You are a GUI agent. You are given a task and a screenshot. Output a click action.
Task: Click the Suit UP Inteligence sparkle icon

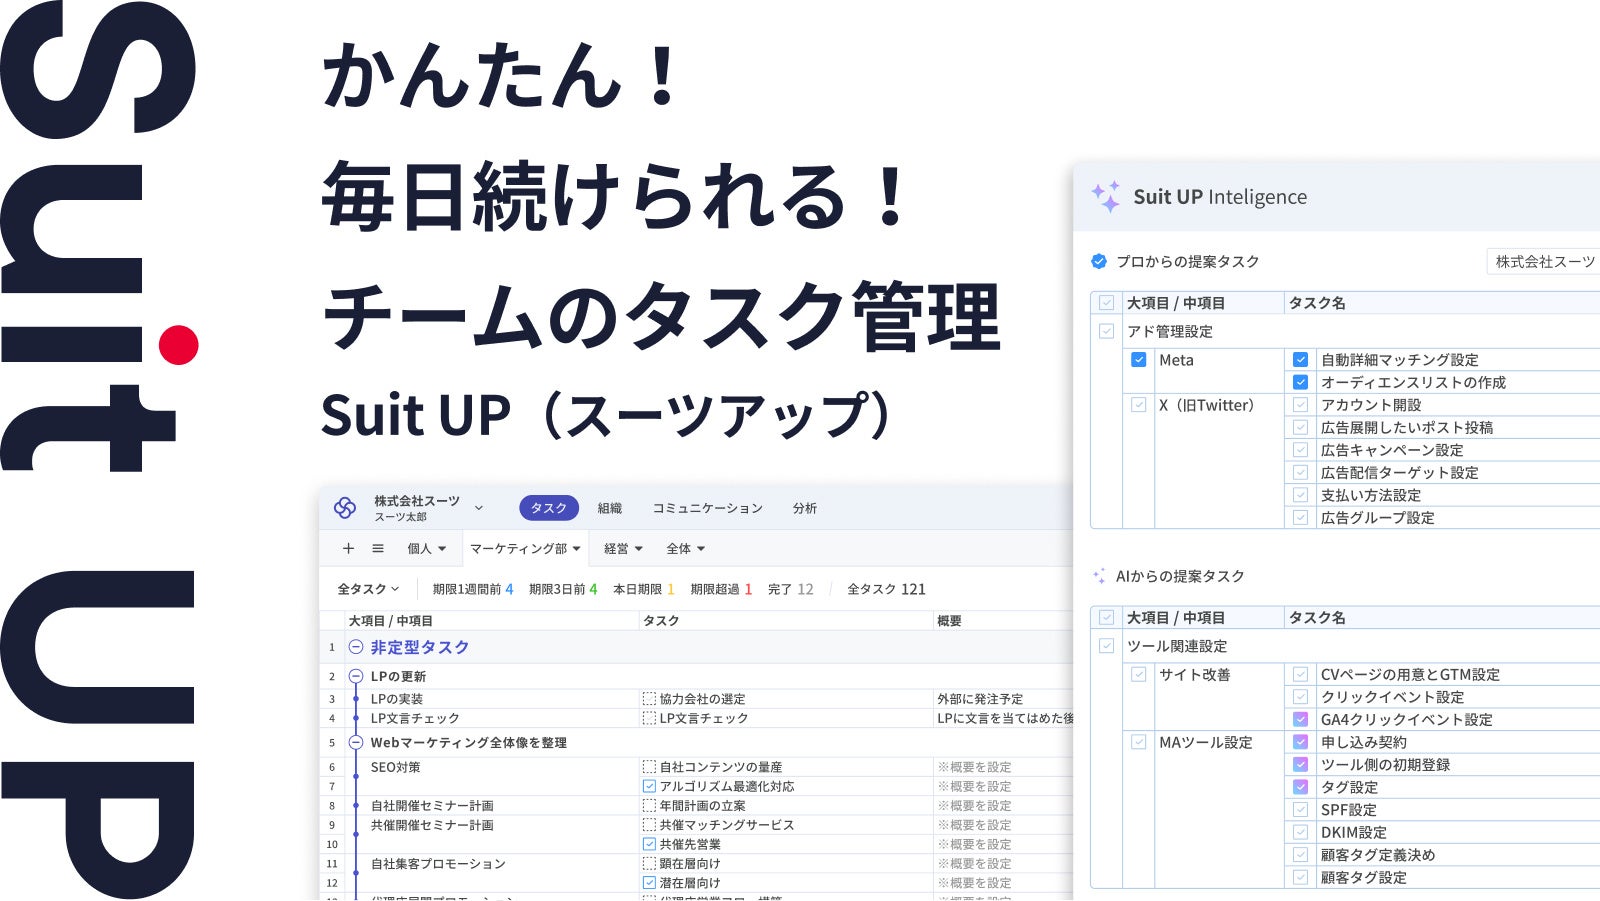click(x=1105, y=196)
